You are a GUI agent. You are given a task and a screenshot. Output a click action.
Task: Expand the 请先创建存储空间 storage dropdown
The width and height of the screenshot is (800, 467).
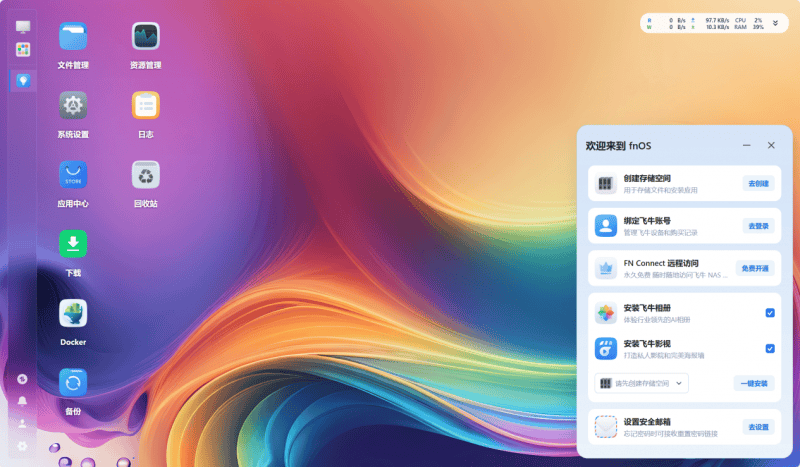click(642, 383)
